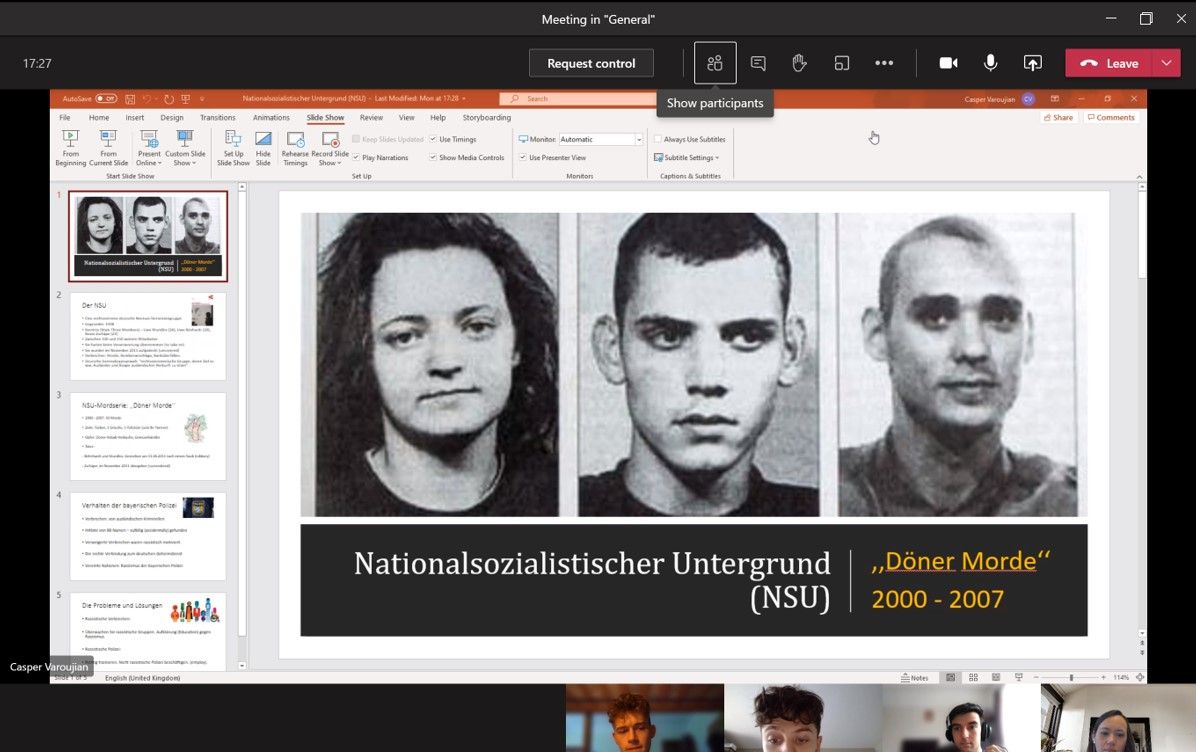Collapse the PowerPoint ribbon
Screen dimensions: 1196x752
click(x=1140, y=177)
